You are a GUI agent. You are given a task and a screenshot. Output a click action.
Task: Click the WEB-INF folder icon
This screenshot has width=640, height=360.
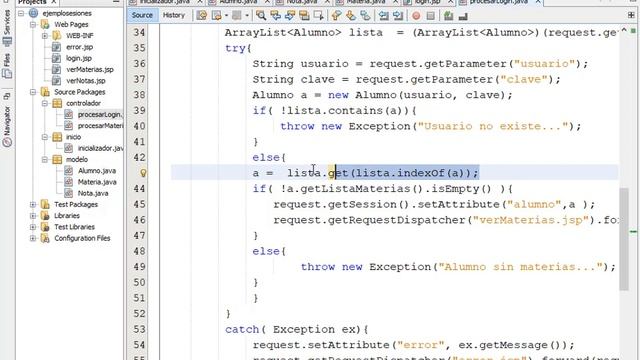57,36
